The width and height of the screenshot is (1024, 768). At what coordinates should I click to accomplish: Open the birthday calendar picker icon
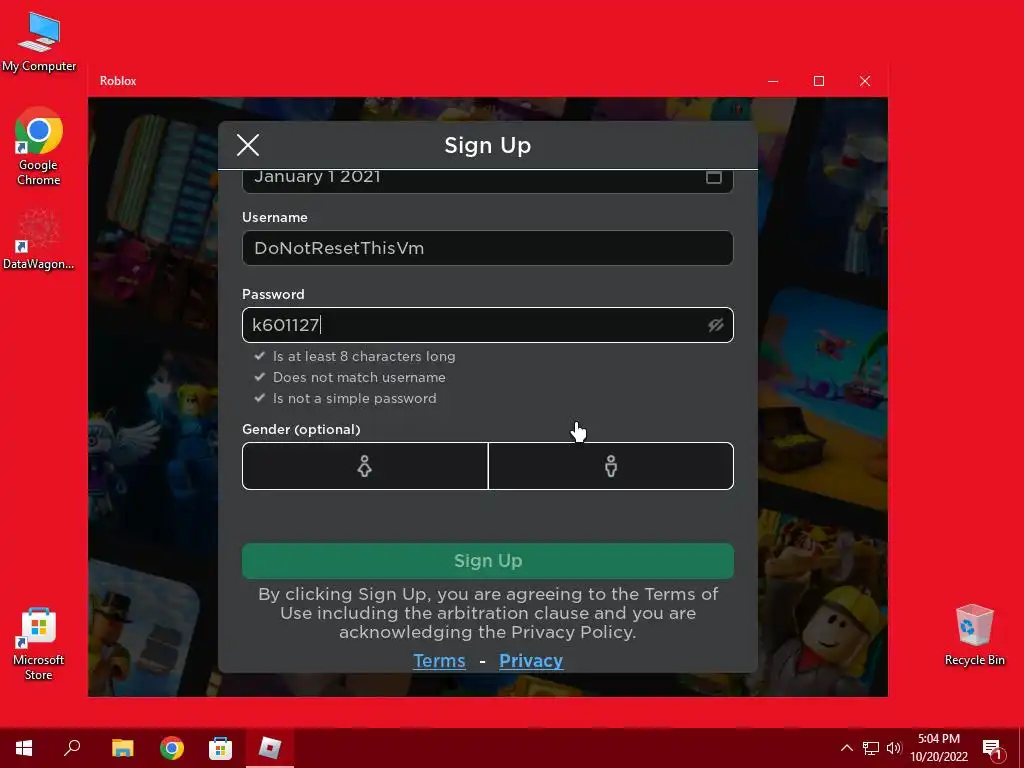click(713, 177)
